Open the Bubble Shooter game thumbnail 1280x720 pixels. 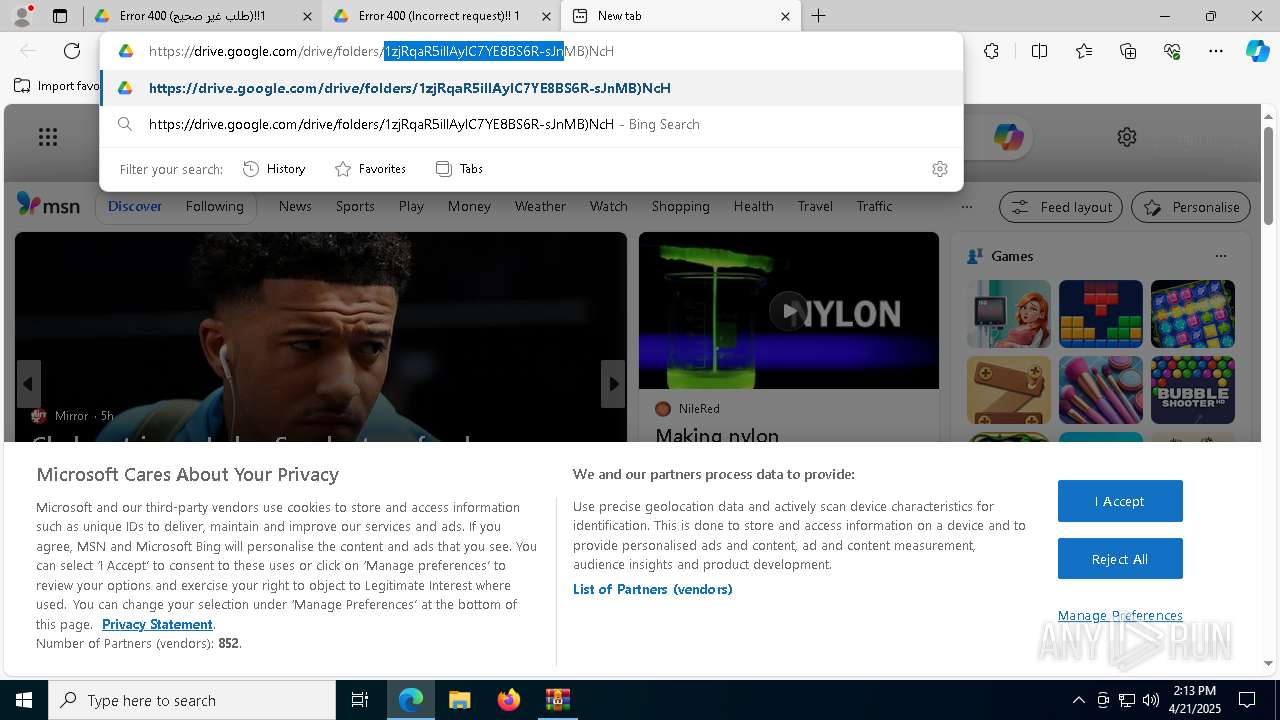tap(1192, 390)
